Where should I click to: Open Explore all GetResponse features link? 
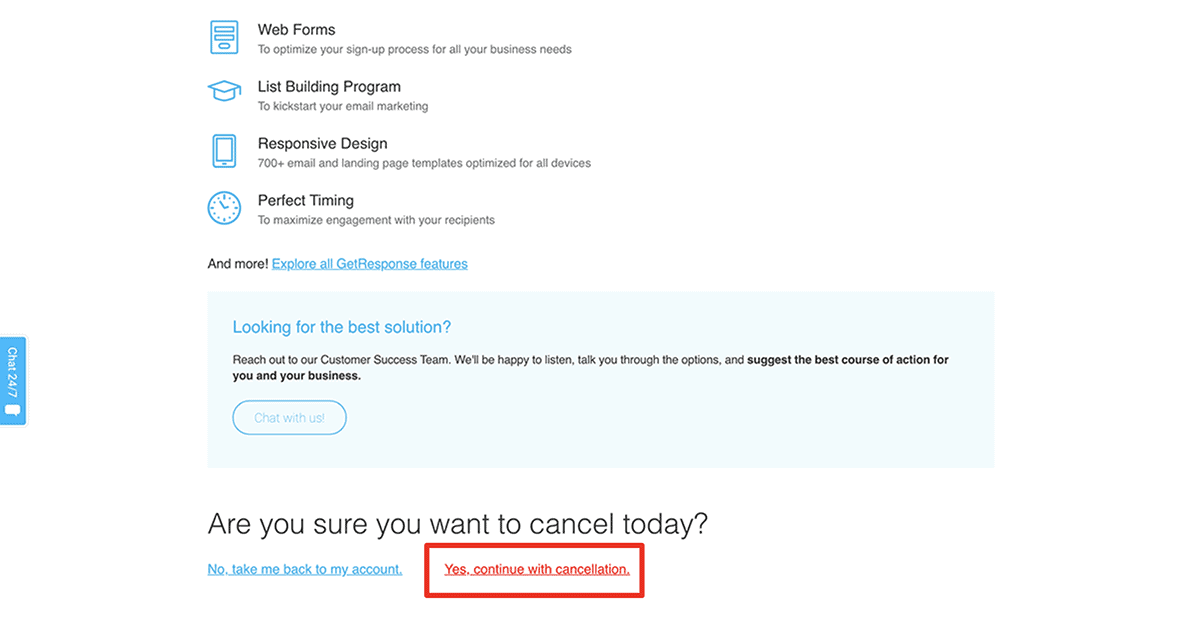click(x=370, y=264)
